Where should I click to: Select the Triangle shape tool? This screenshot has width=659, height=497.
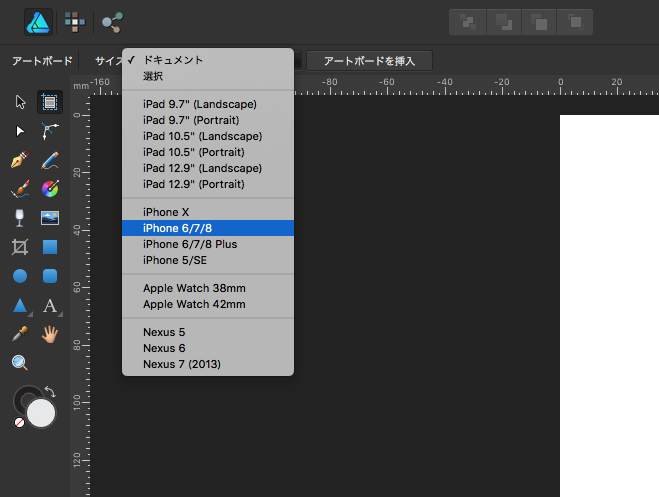pyautogui.click(x=20, y=305)
